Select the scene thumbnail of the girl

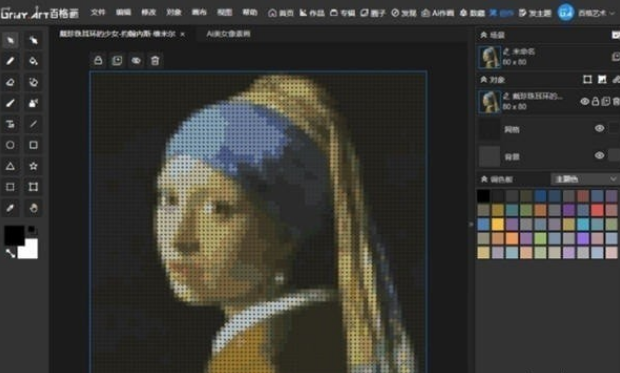point(490,57)
